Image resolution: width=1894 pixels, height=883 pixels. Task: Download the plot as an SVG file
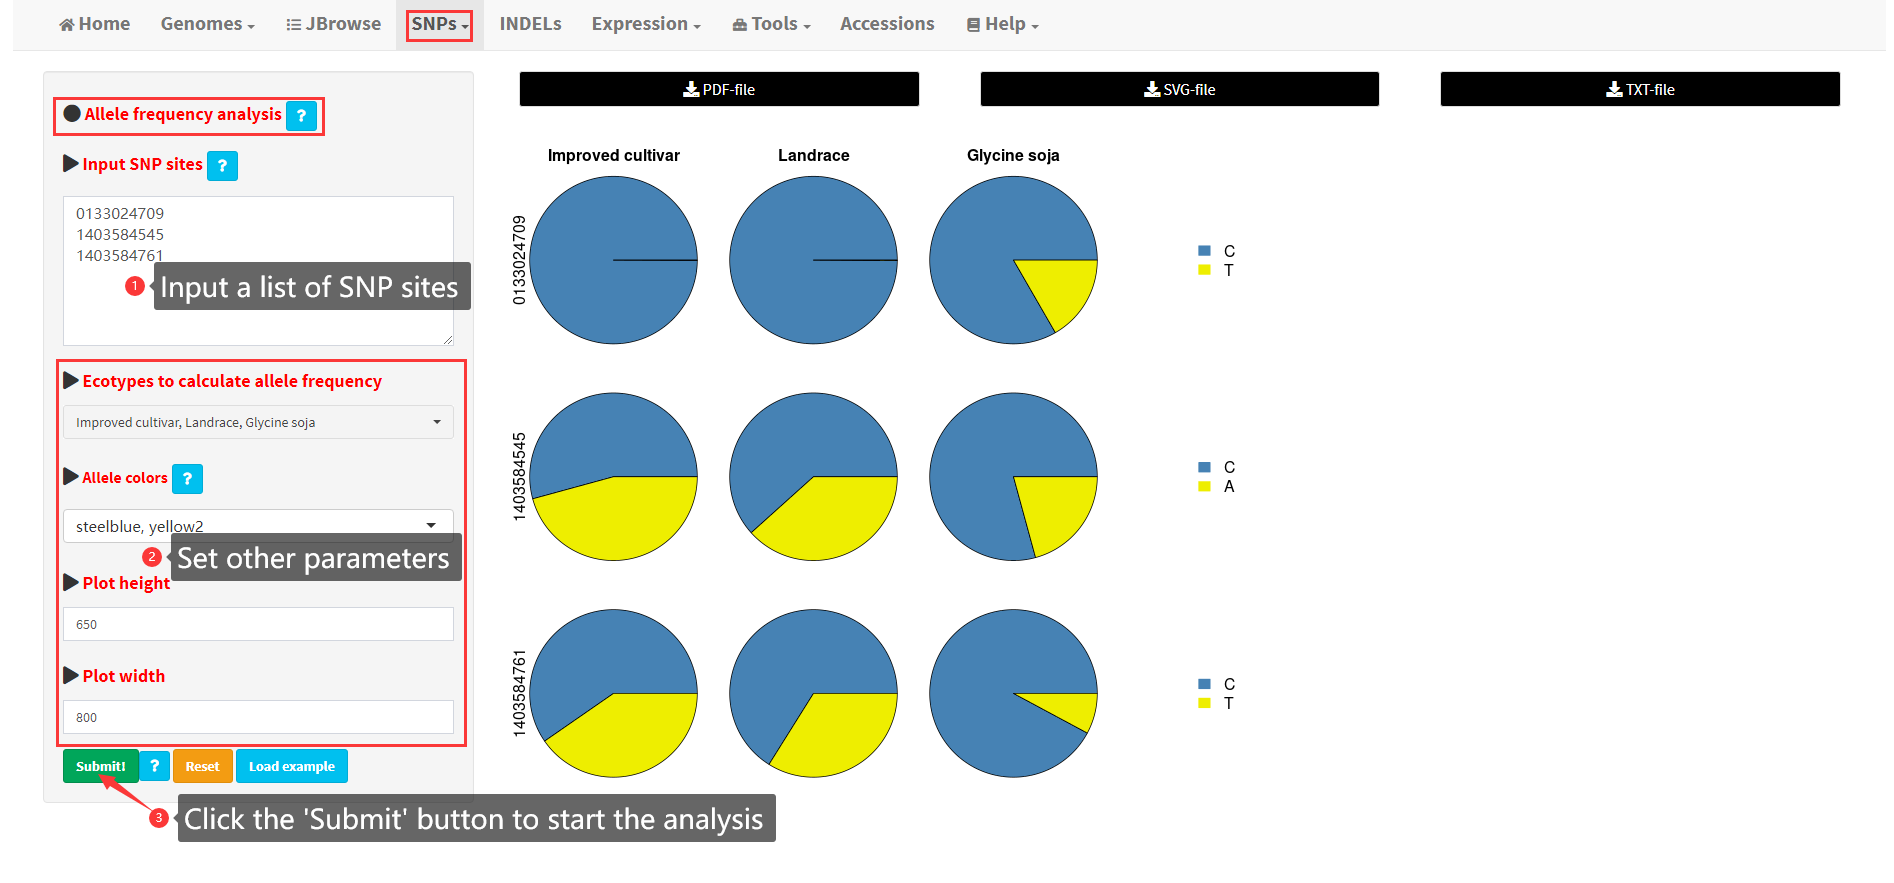[1179, 89]
